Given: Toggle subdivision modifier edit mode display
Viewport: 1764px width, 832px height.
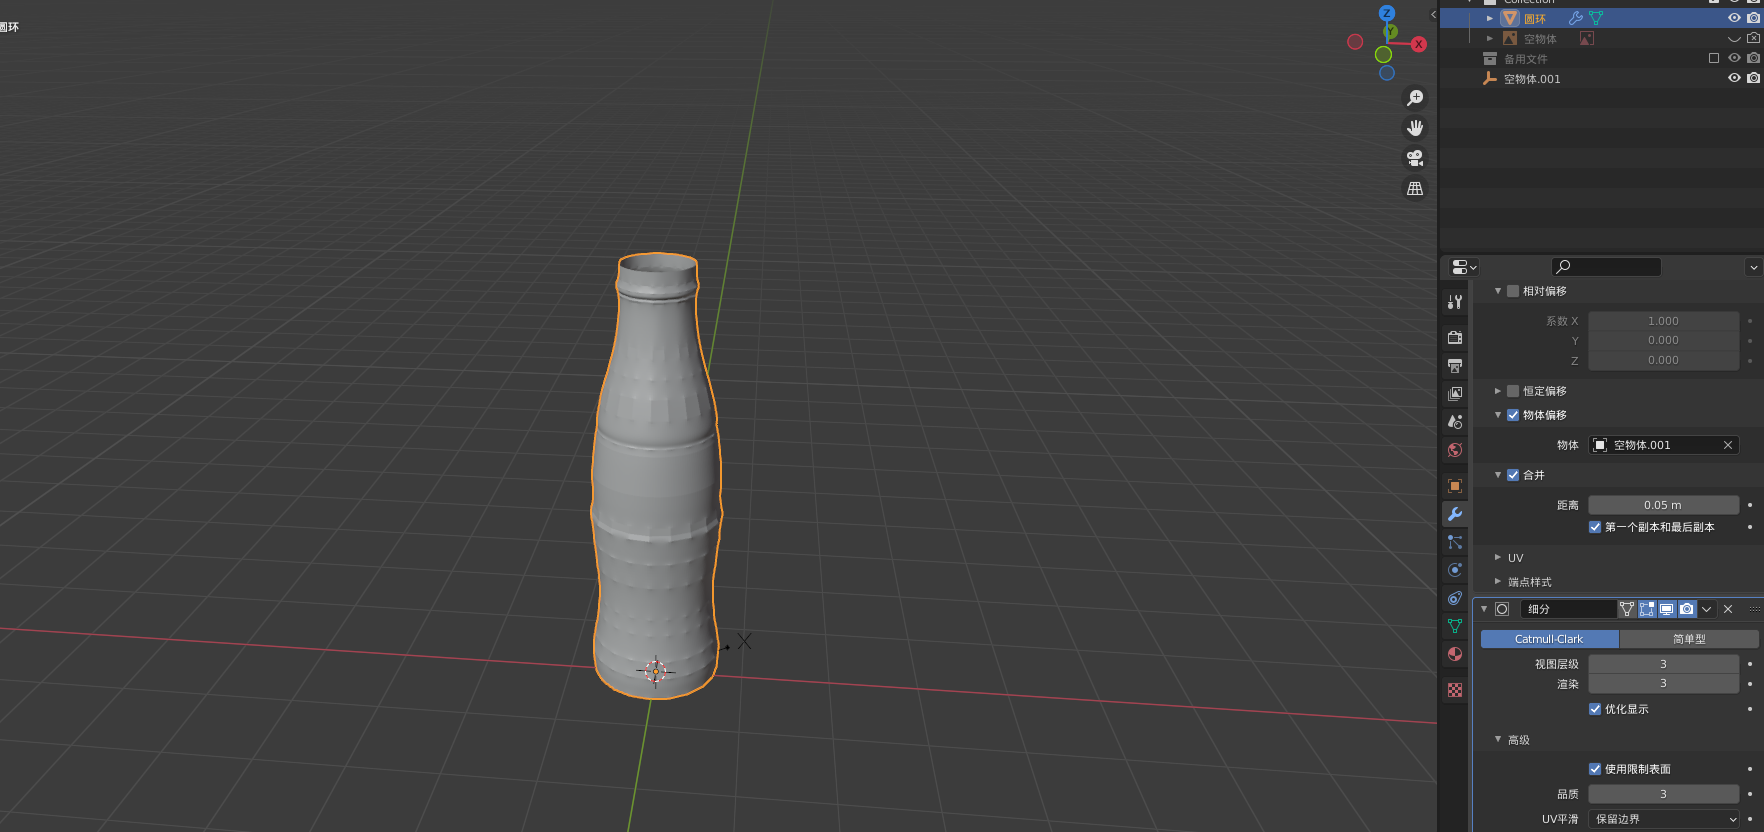Looking at the screenshot, I should (1647, 609).
